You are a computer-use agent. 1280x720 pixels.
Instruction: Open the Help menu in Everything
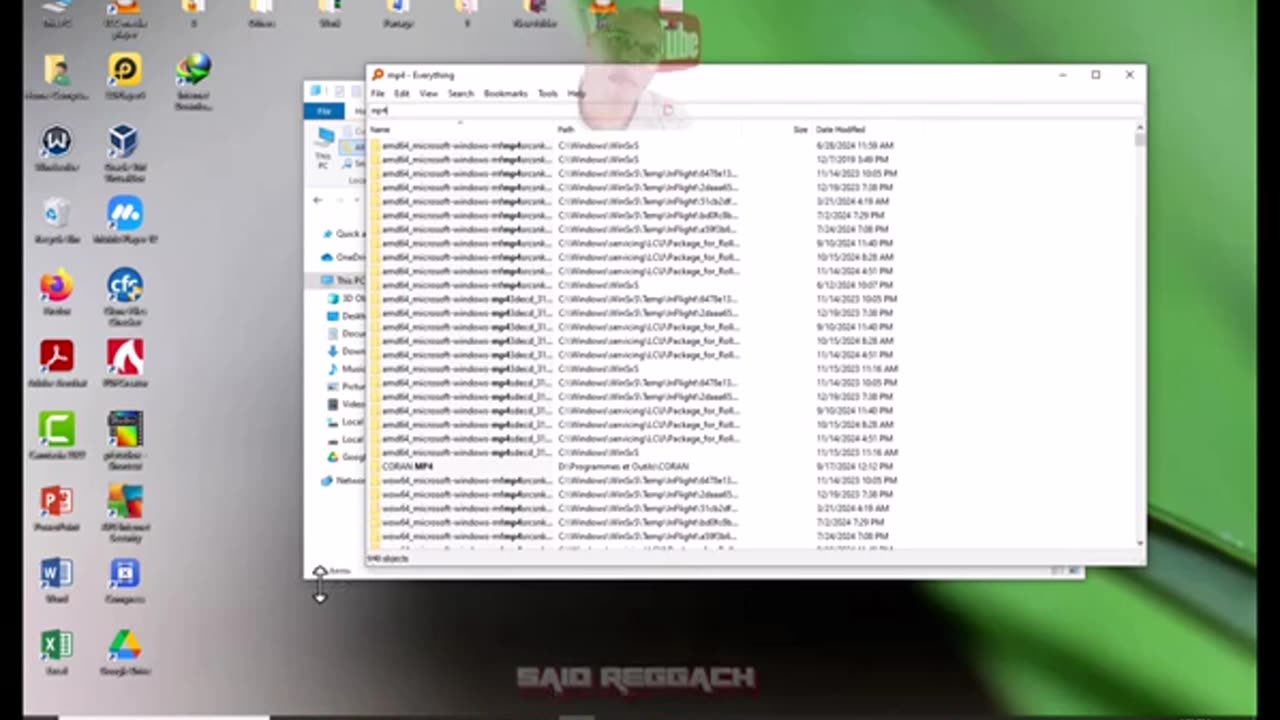[x=576, y=94]
